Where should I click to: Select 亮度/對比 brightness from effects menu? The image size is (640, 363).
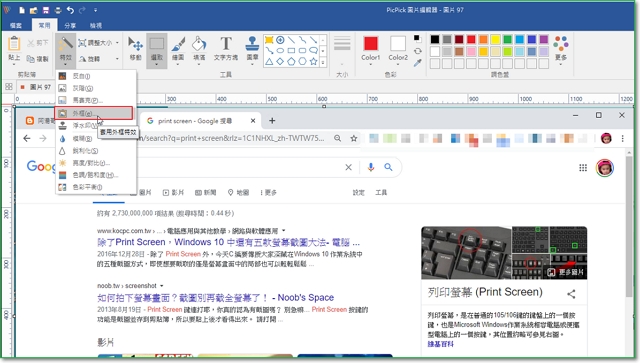[x=96, y=163]
